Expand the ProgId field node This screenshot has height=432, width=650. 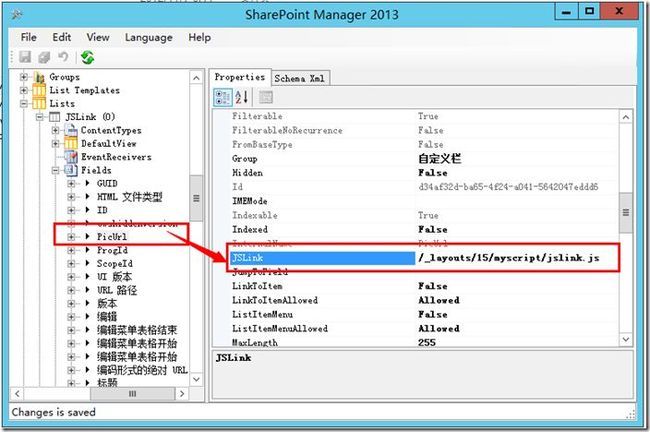71,250
